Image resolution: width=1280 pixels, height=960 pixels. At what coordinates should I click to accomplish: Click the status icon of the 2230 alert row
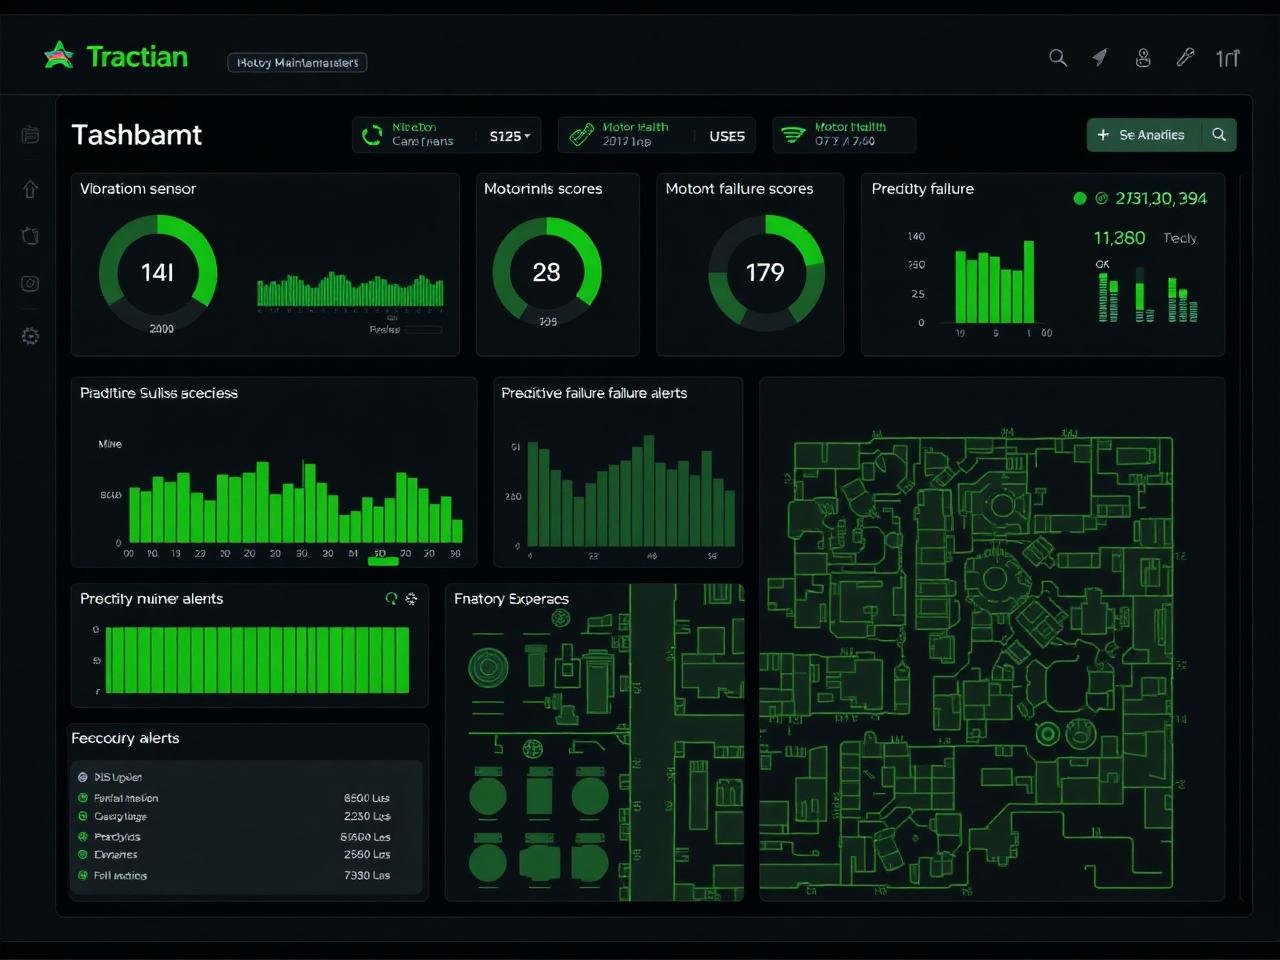(83, 816)
